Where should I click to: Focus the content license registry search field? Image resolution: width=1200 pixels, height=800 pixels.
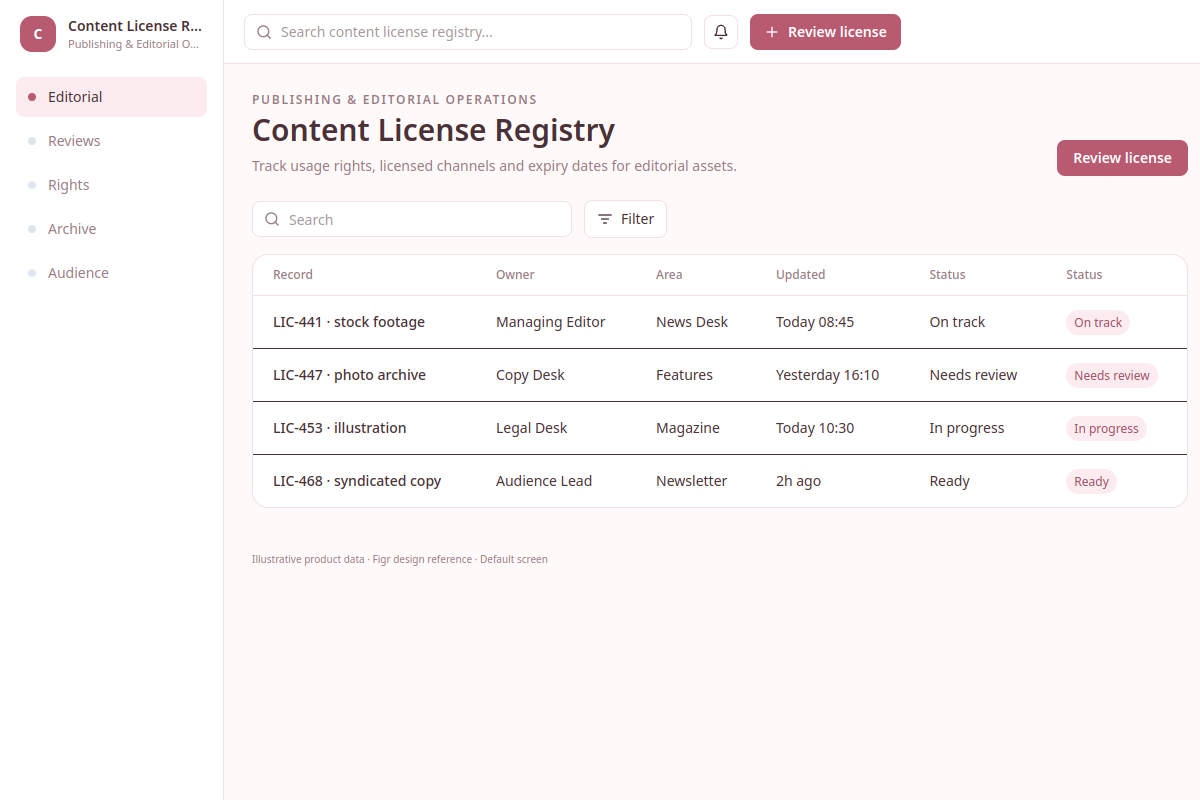pyautogui.click(x=468, y=32)
